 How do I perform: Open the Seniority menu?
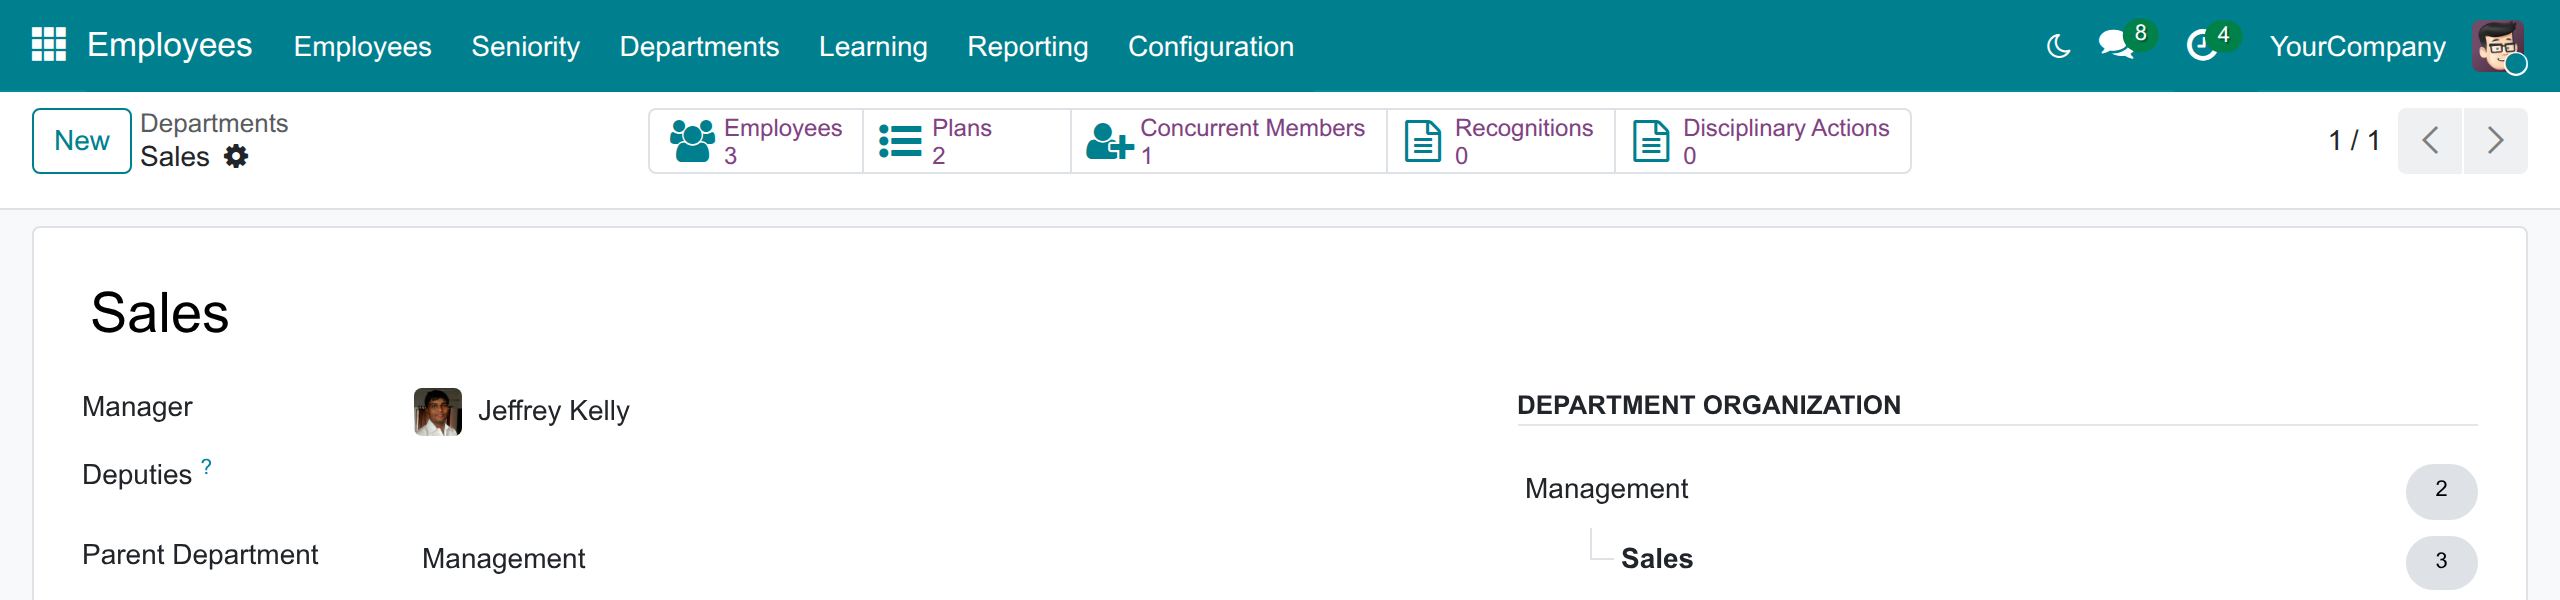525,46
